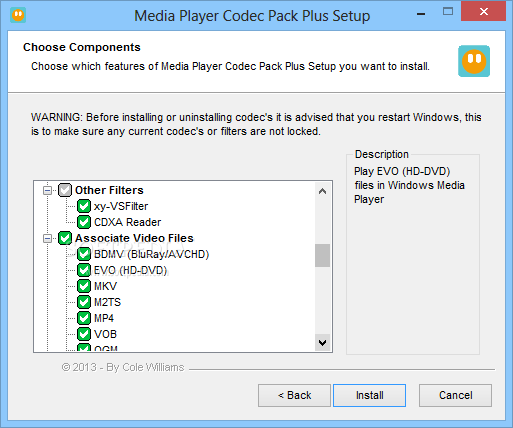Uncheck the xy-VSFilter checkbox

coord(84,206)
